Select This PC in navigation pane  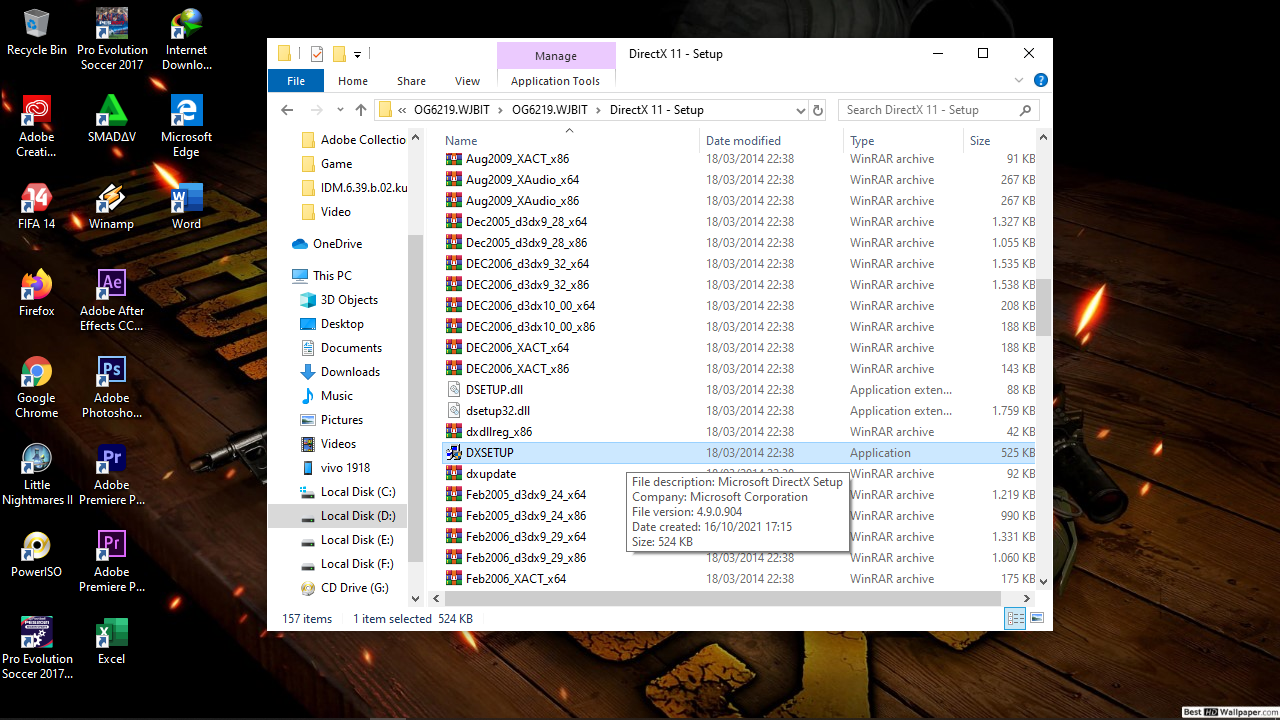pos(332,276)
